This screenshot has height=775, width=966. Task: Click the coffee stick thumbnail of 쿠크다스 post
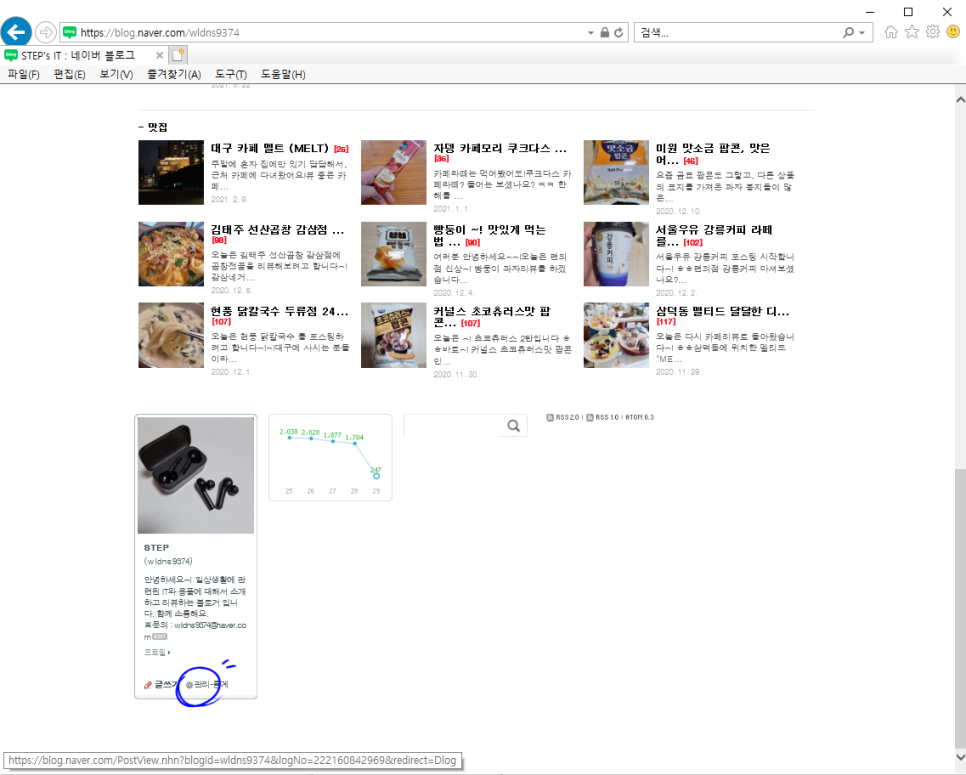pyautogui.click(x=393, y=172)
